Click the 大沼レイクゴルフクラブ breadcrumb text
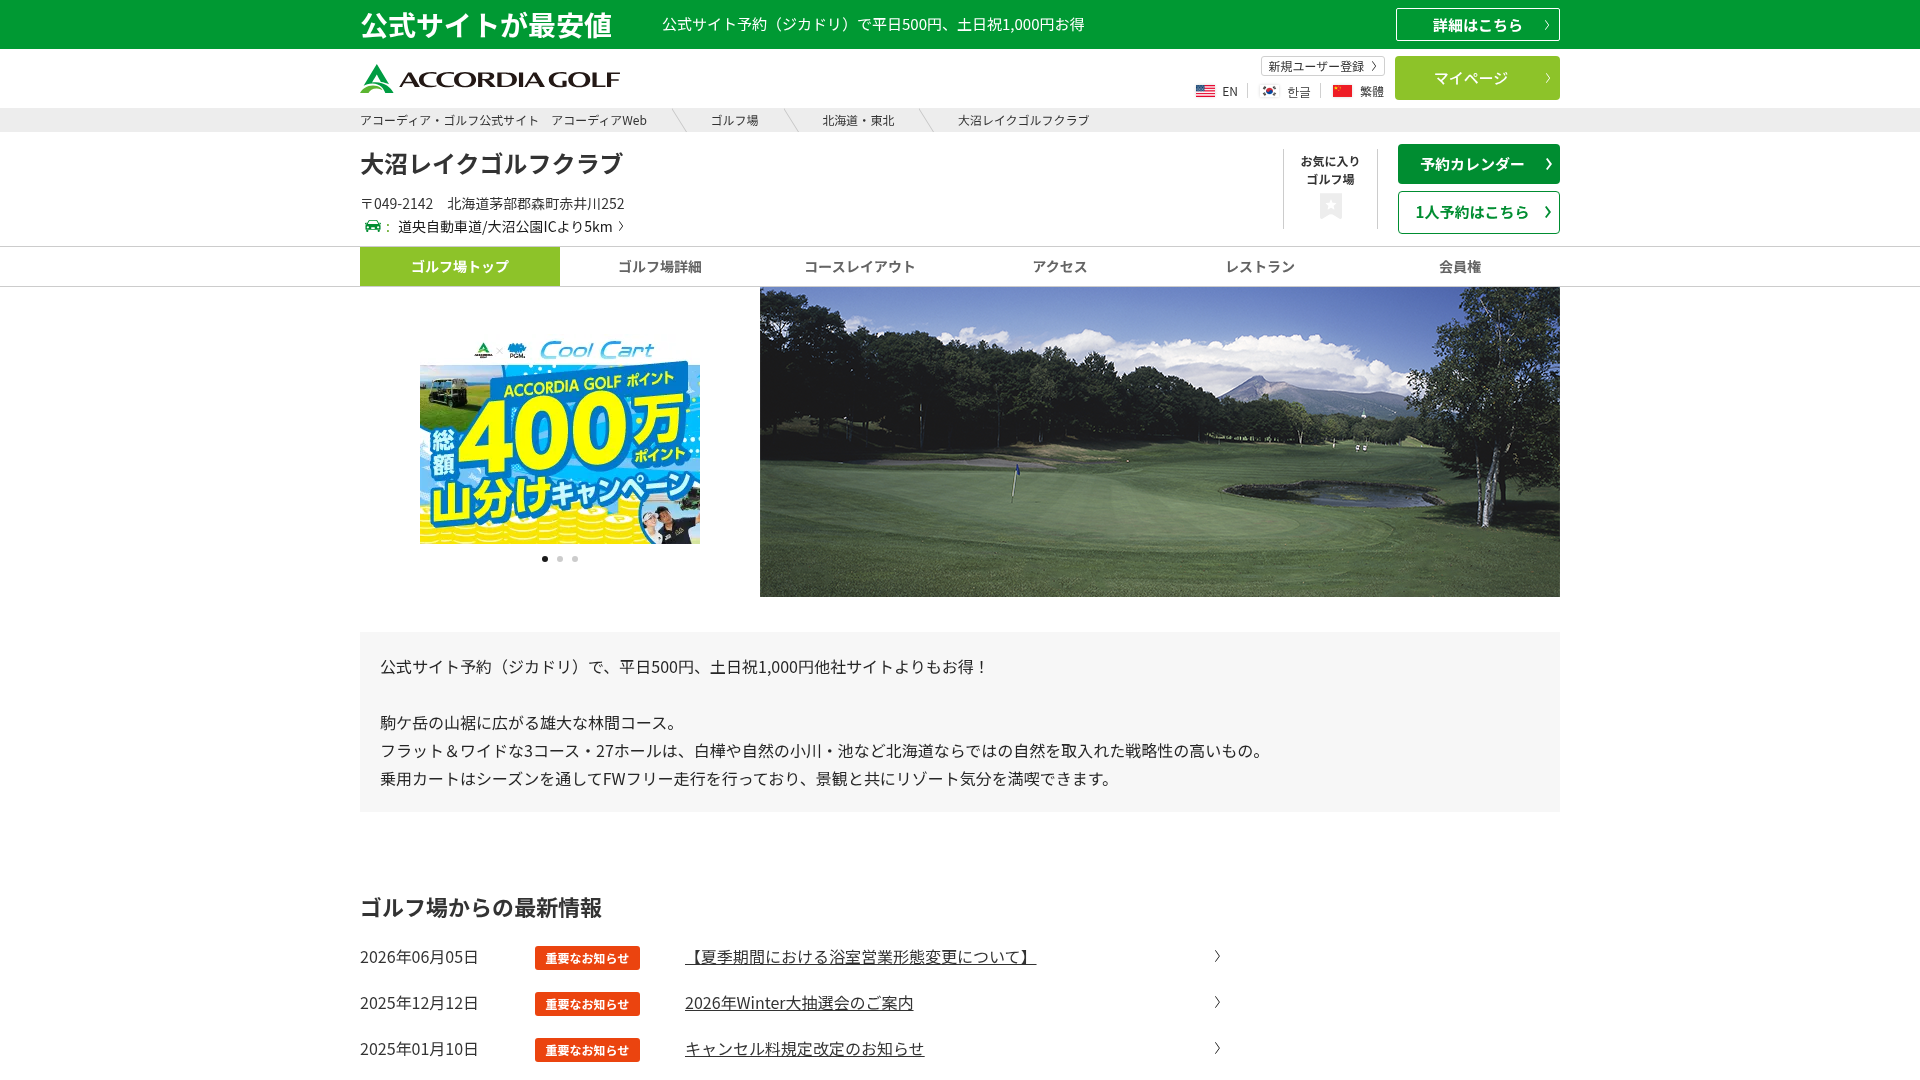Image resolution: width=1920 pixels, height=1080 pixels. pos(1023,120)
